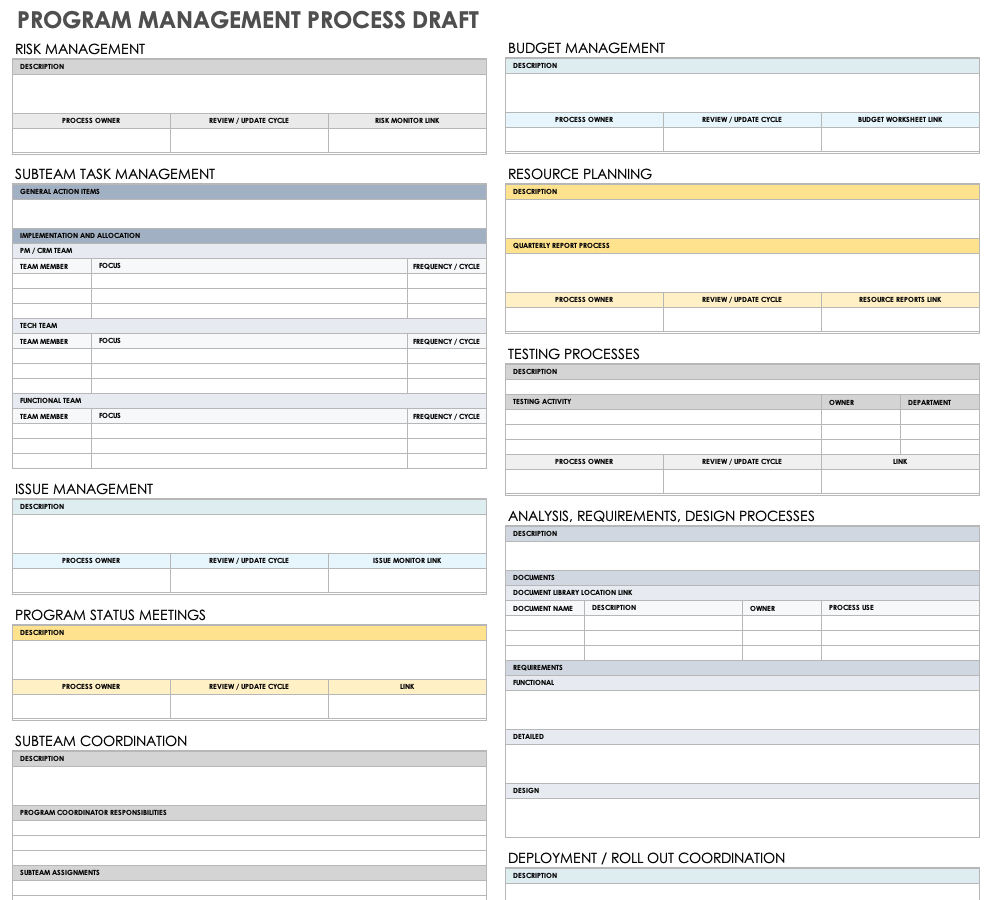Click the Department column header in Testing Processes

939,402
